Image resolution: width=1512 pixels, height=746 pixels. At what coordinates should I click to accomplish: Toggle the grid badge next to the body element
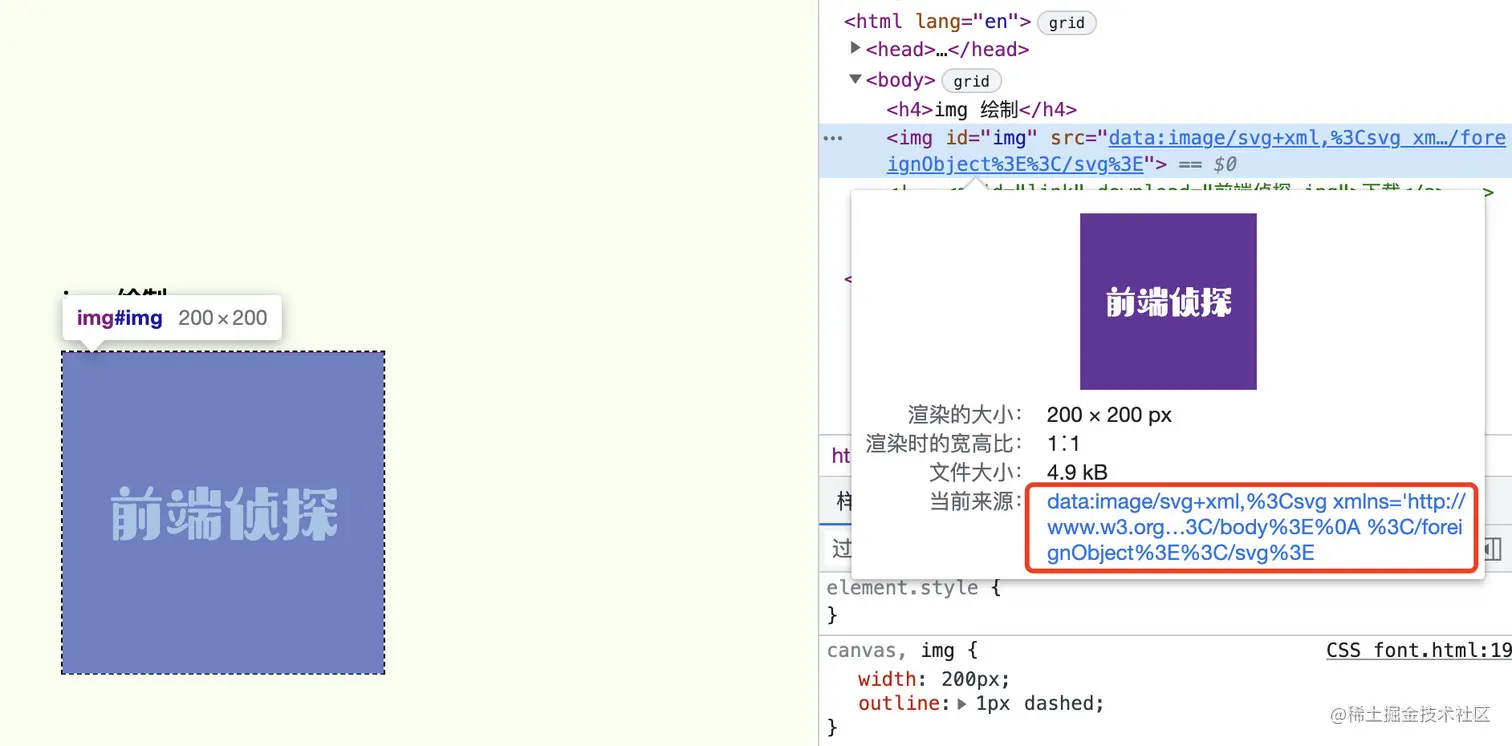(970, 81)
